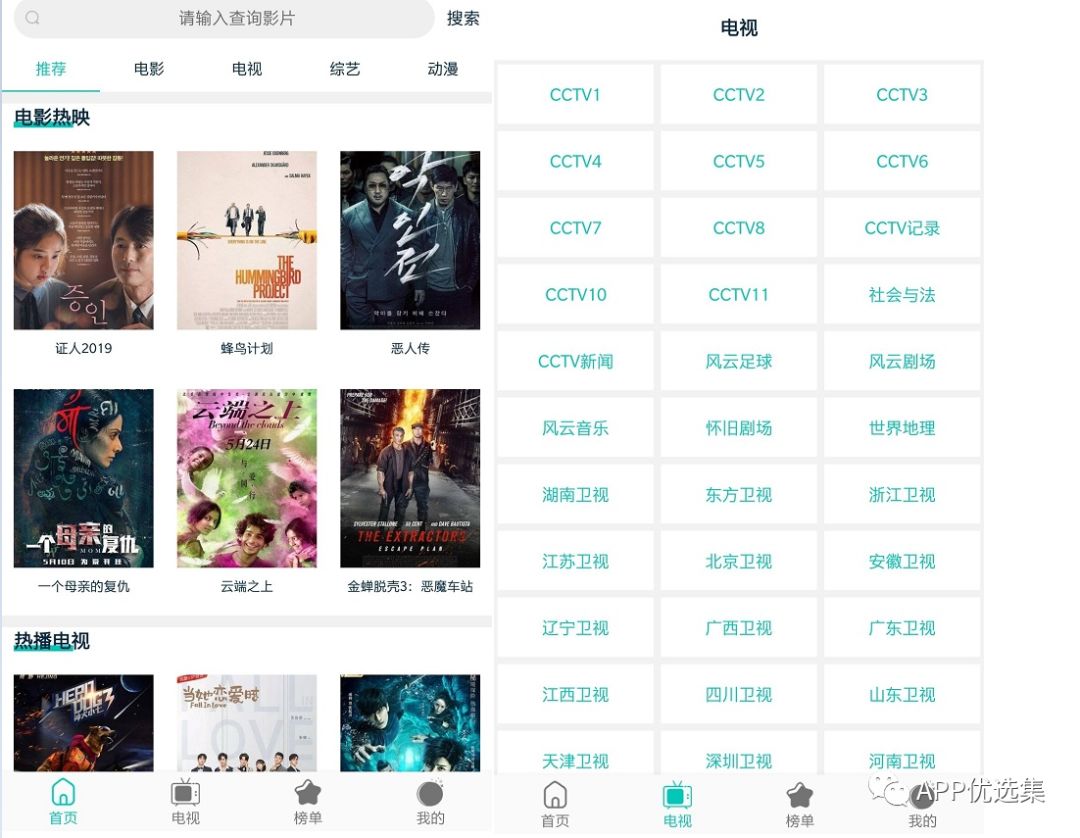This screenshot has width=1080, height=838.
Task: Open 当她恋爱时 show thumbnail
Action: click(x=247, y=723)
